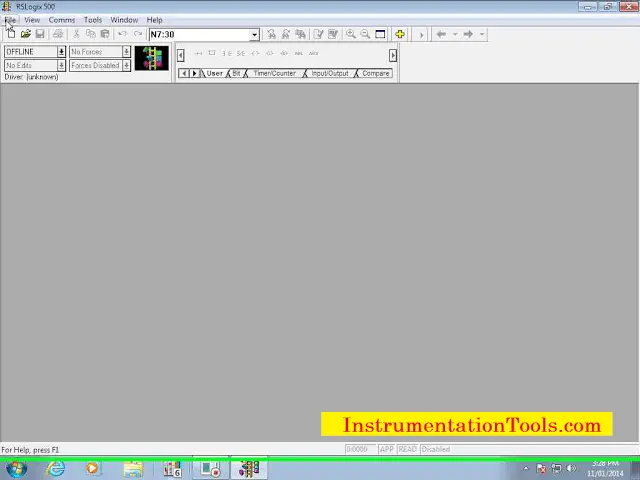
Task: Click instruction palette left scroll arrow
Action: coord(181,55)
